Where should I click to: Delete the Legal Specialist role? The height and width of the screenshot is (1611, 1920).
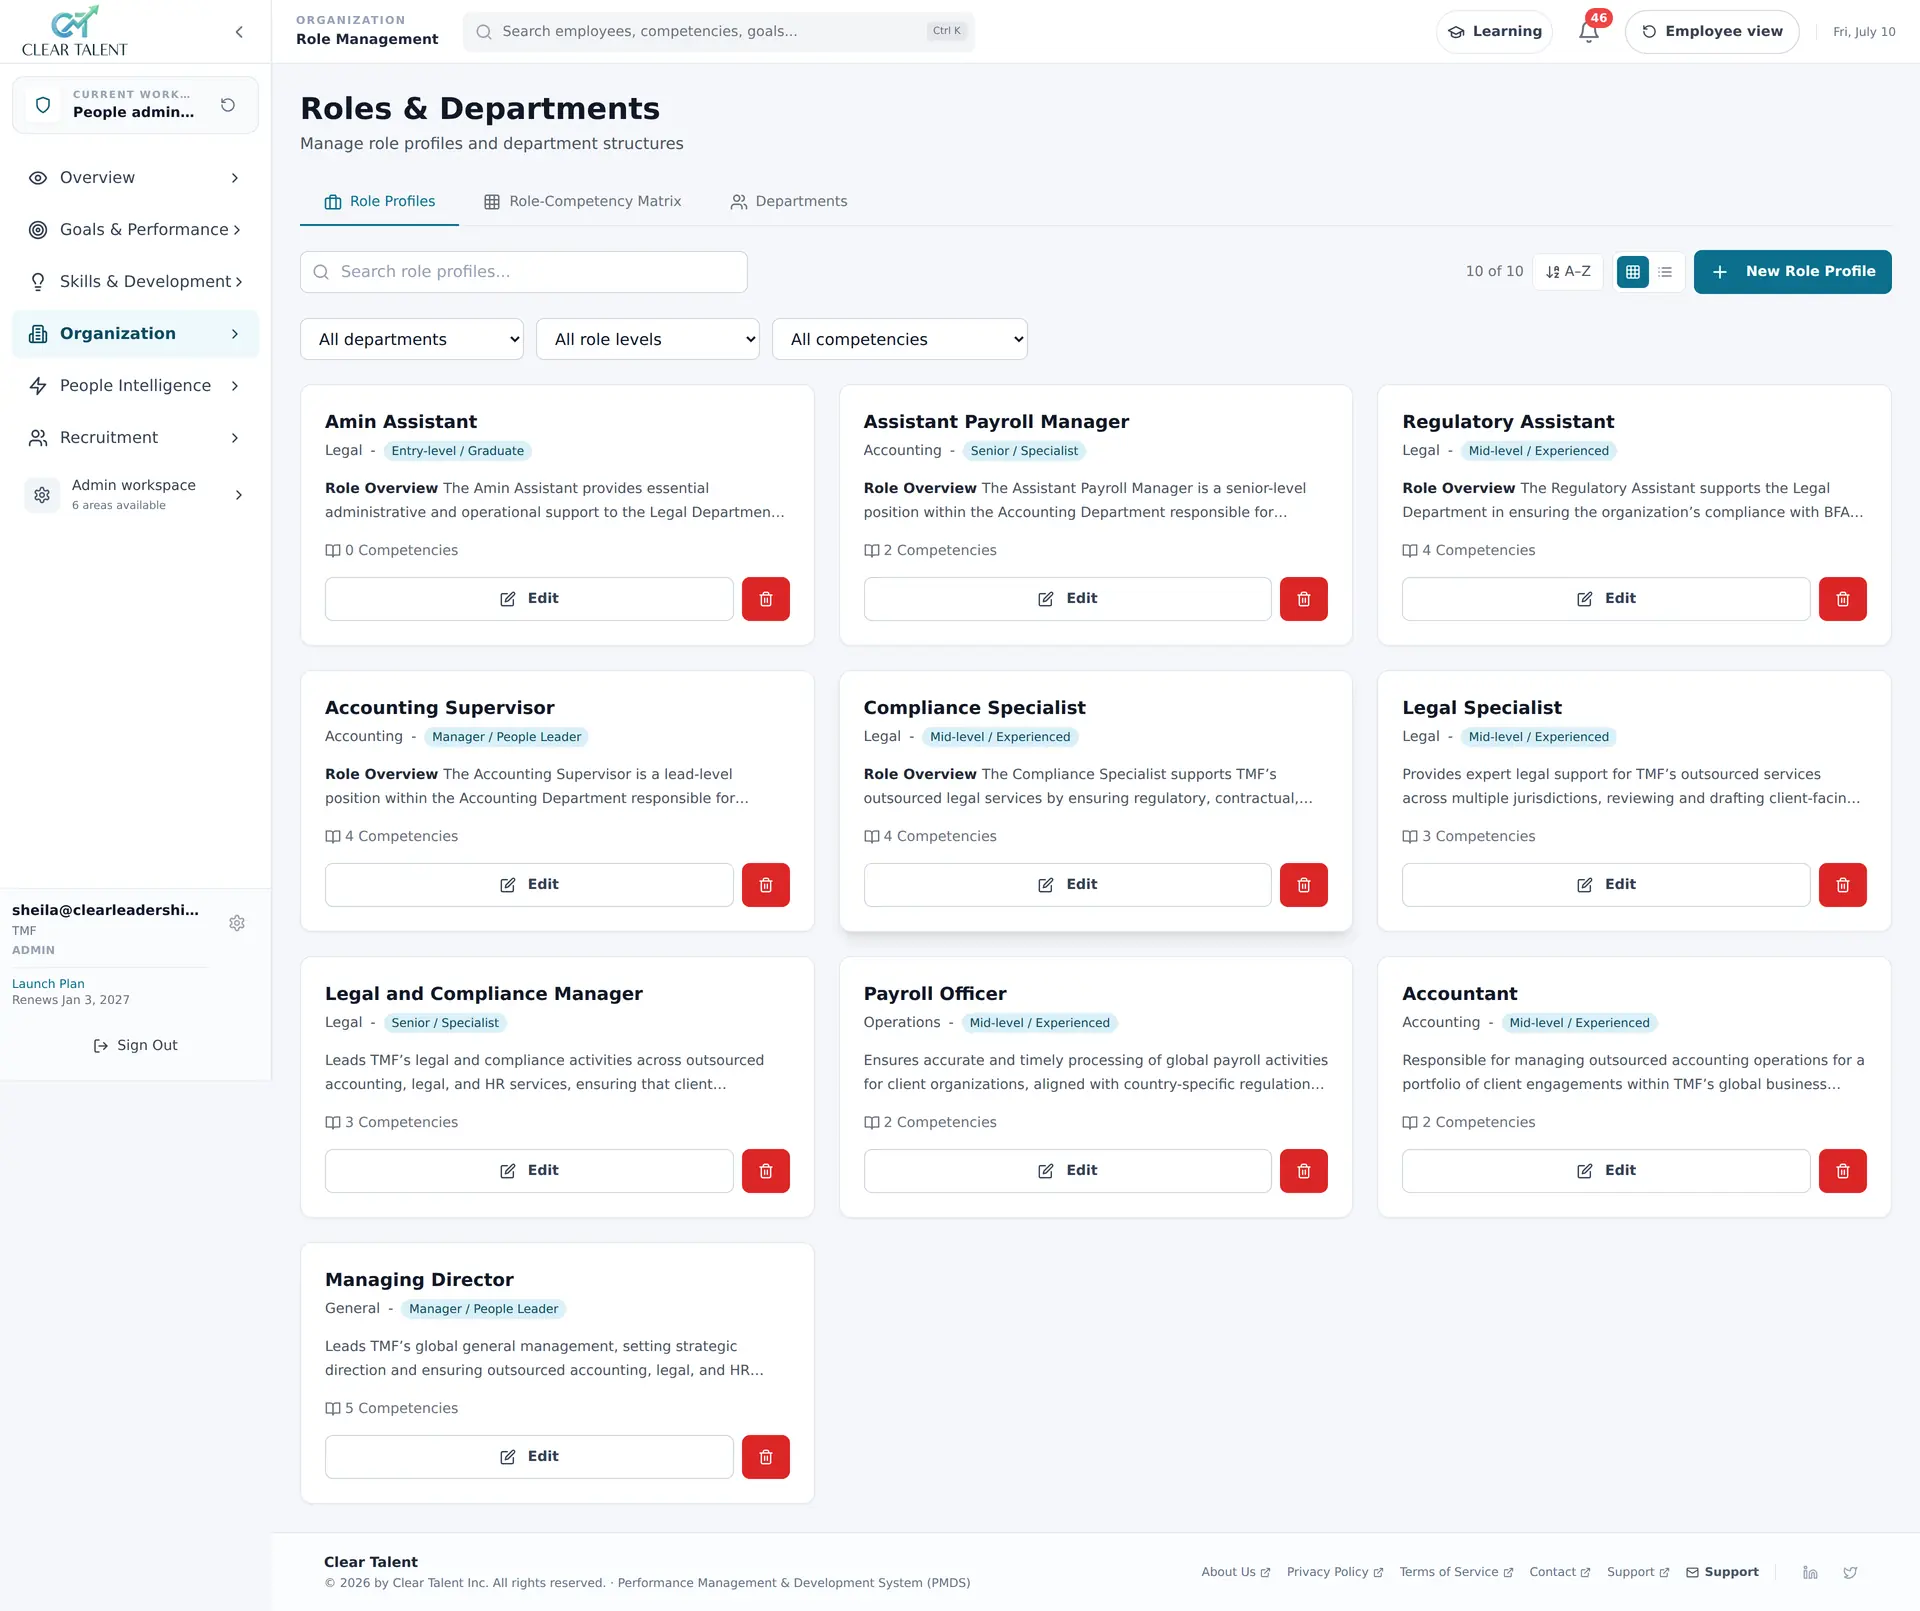coord(1843,885)
